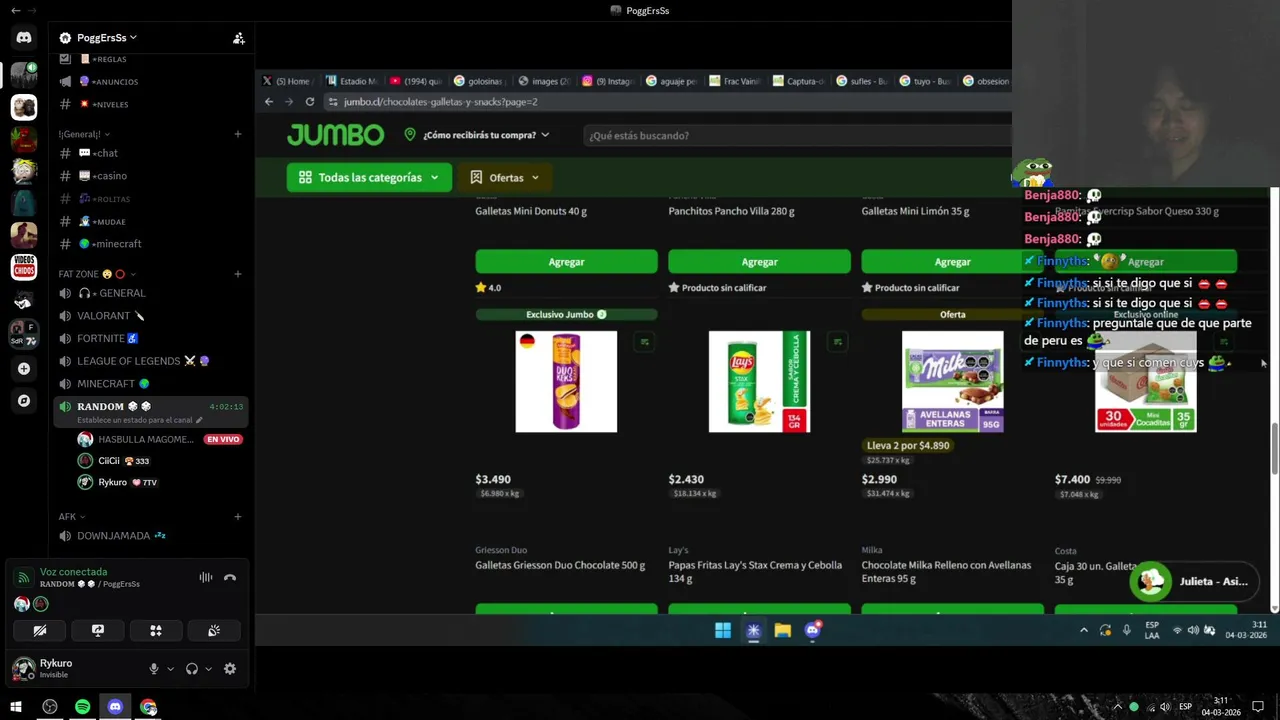Create channel in FAT ZONE category
The width and height of the screenshot is (1280, 720).
click(238, 274)
